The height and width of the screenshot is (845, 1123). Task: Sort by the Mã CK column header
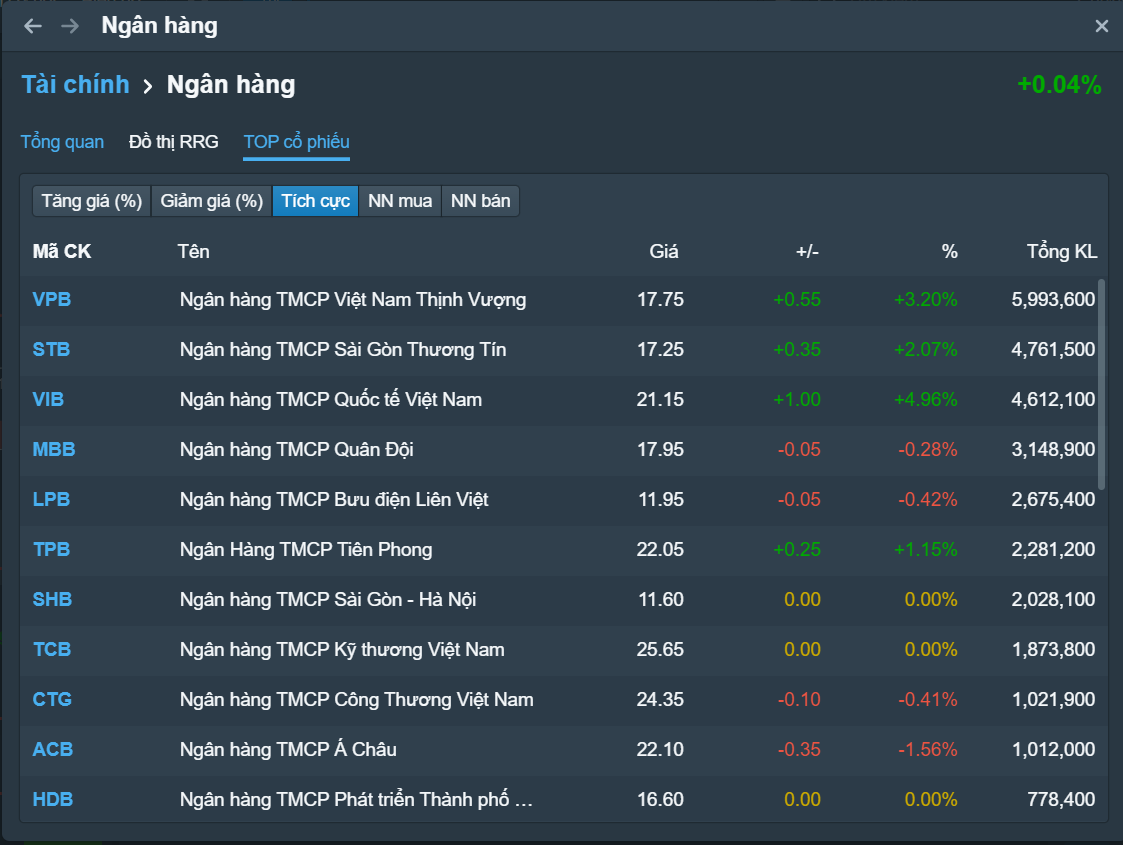62,251
